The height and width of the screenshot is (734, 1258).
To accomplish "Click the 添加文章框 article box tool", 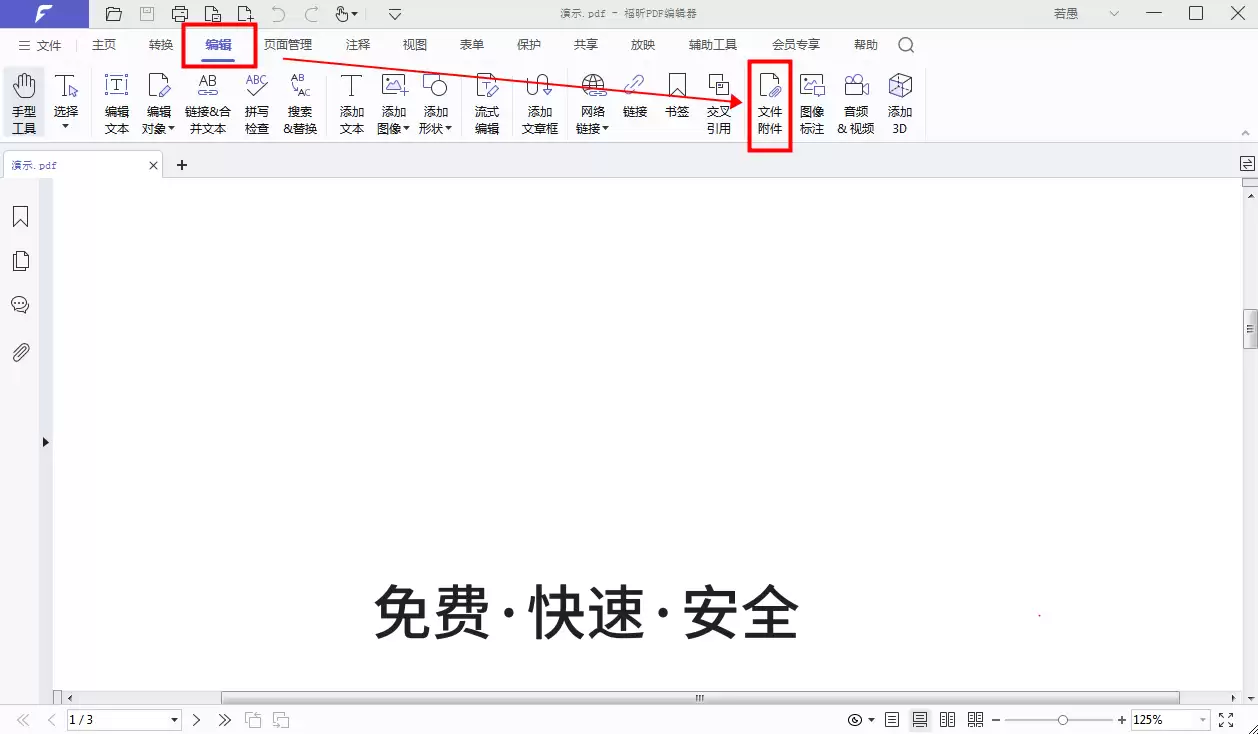I will (540, 103).
